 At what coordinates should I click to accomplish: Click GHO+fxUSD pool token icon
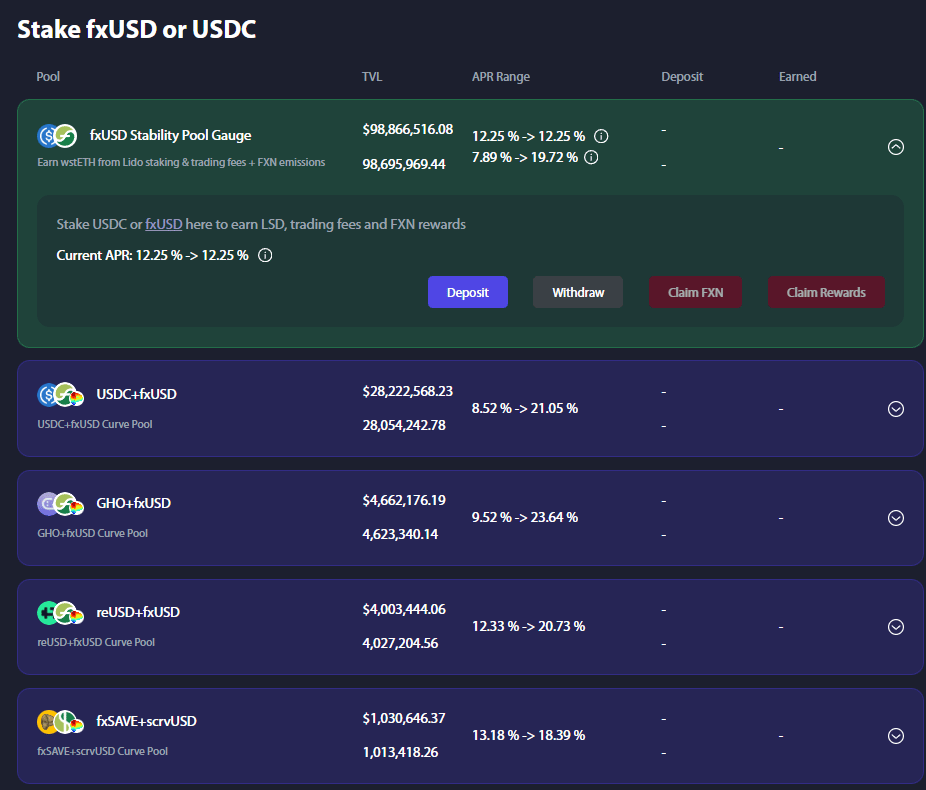click(x=60, y=504)
